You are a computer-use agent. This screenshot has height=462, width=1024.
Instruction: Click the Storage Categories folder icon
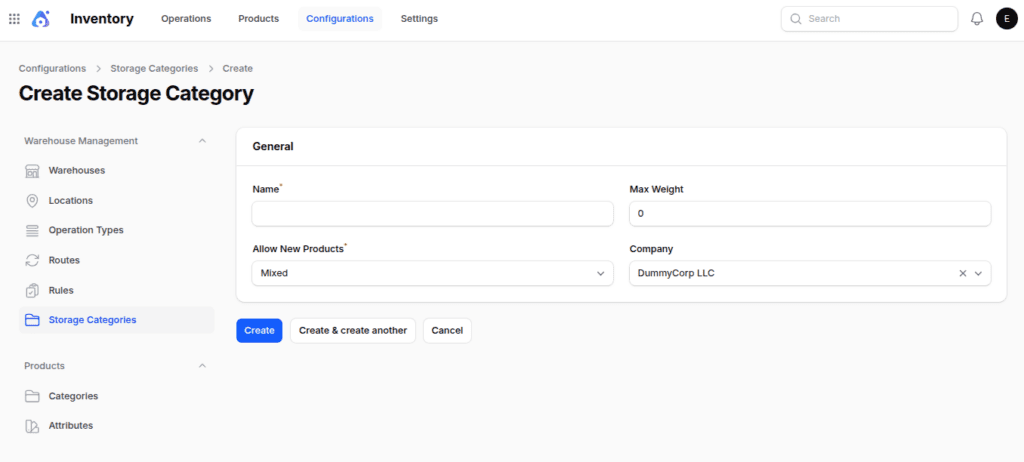(32, 320)
